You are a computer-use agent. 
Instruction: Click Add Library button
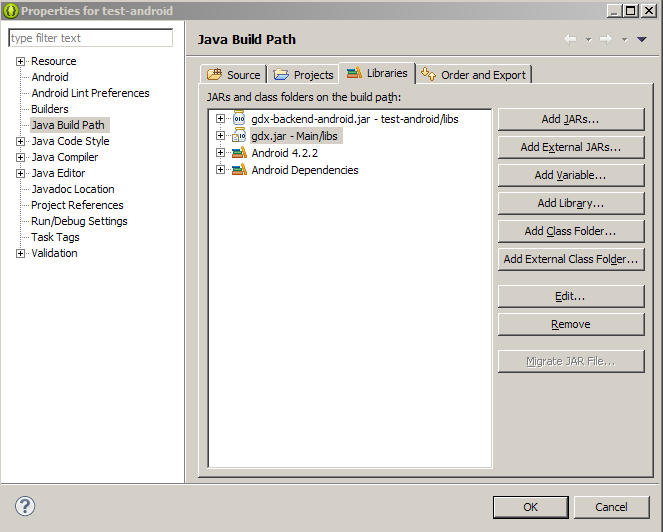tap(571, 203)
